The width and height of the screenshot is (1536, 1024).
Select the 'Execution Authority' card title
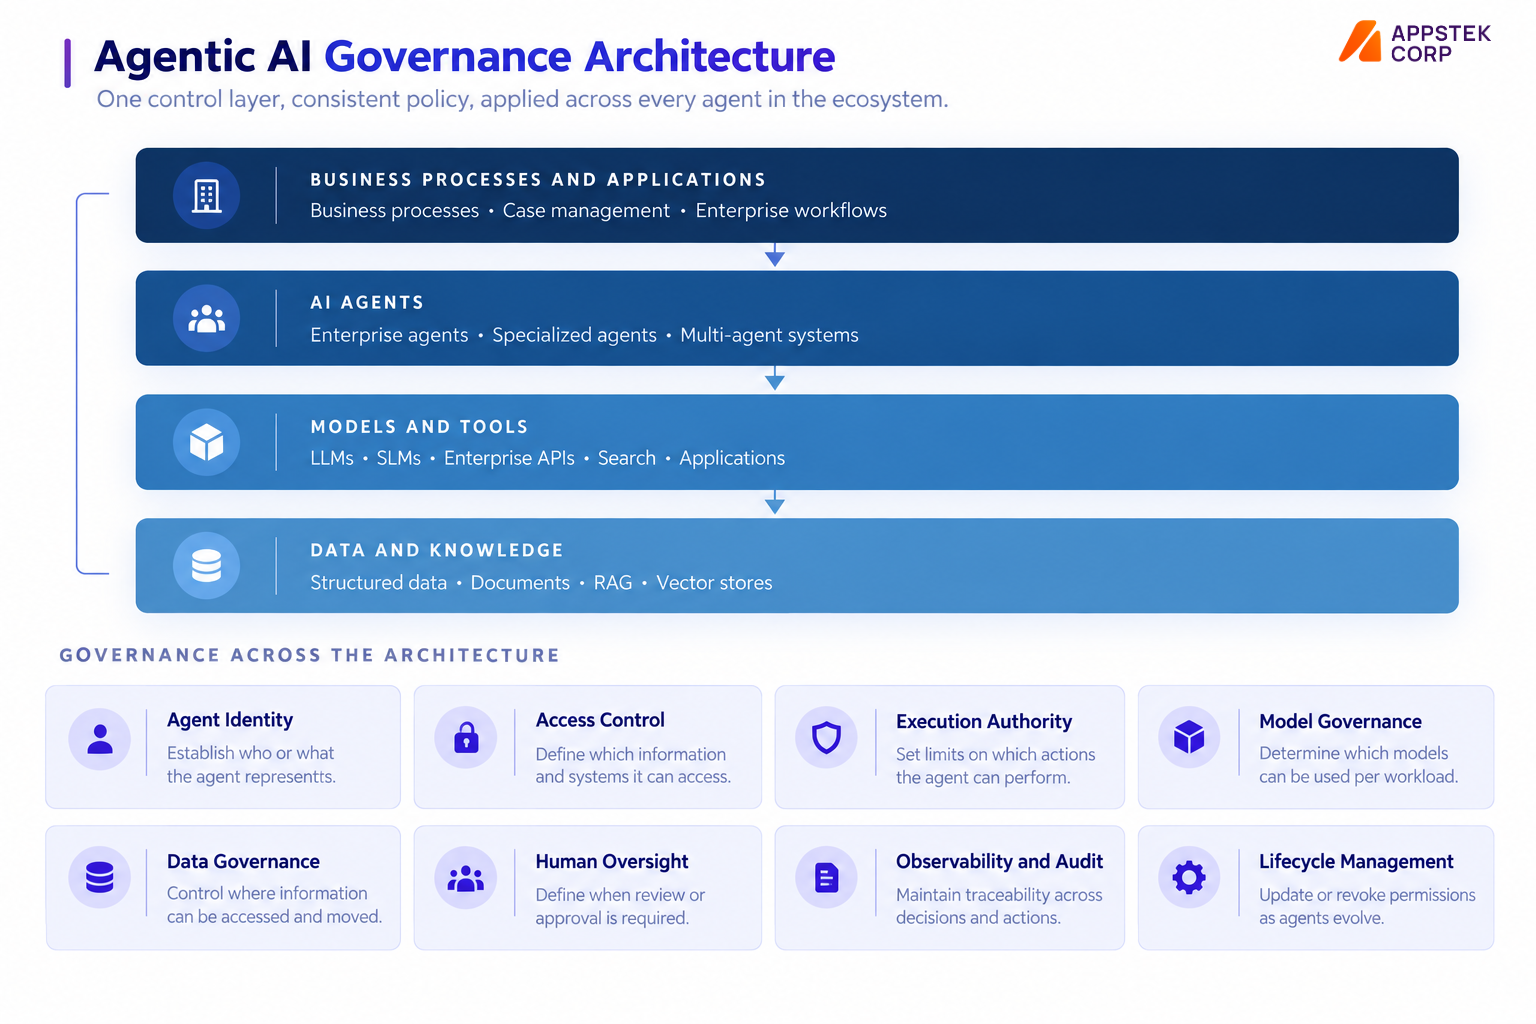pyautogui.click(x=984, y=721)
